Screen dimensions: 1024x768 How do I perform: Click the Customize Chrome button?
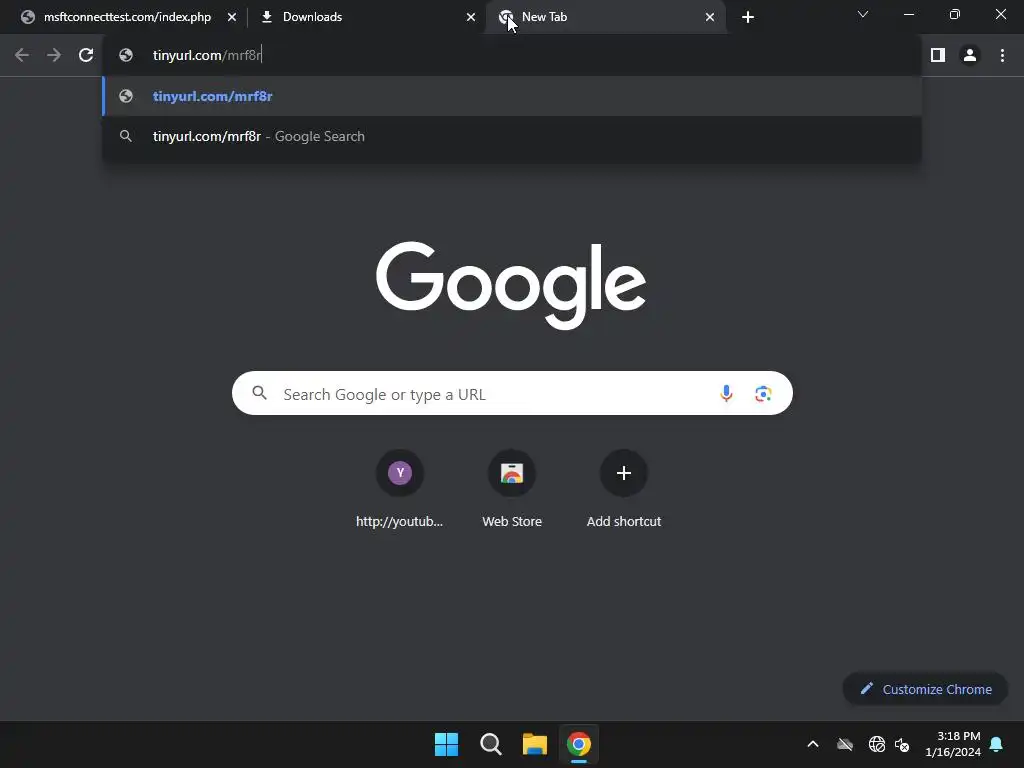click(x=925, y=689)
